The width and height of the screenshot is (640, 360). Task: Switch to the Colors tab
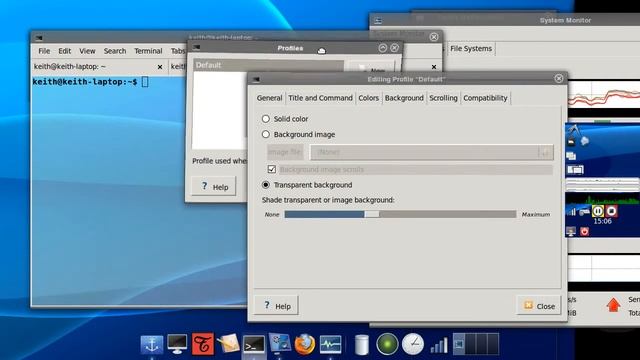click(x=369, y=98)
